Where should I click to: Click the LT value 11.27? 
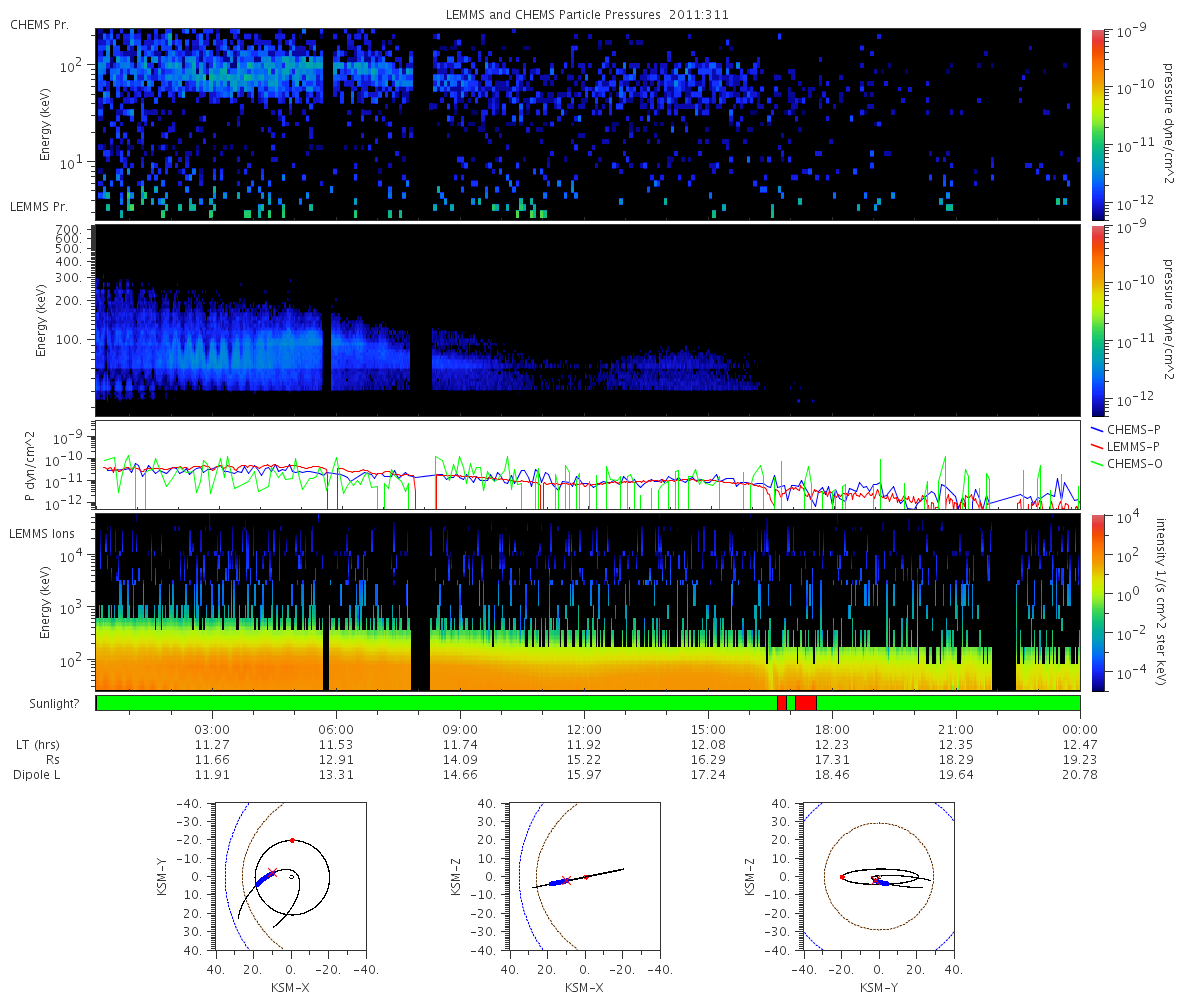point(212,744)
